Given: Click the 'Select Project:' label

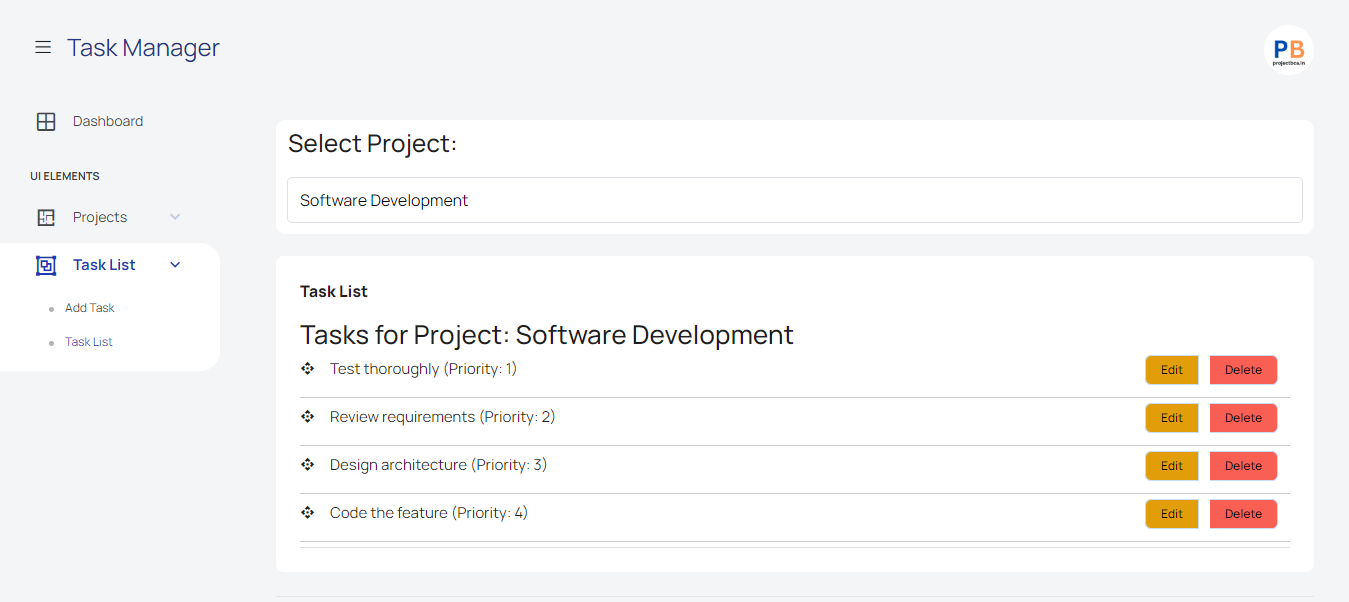Looking at the screenshot, I should pos(372,144).
